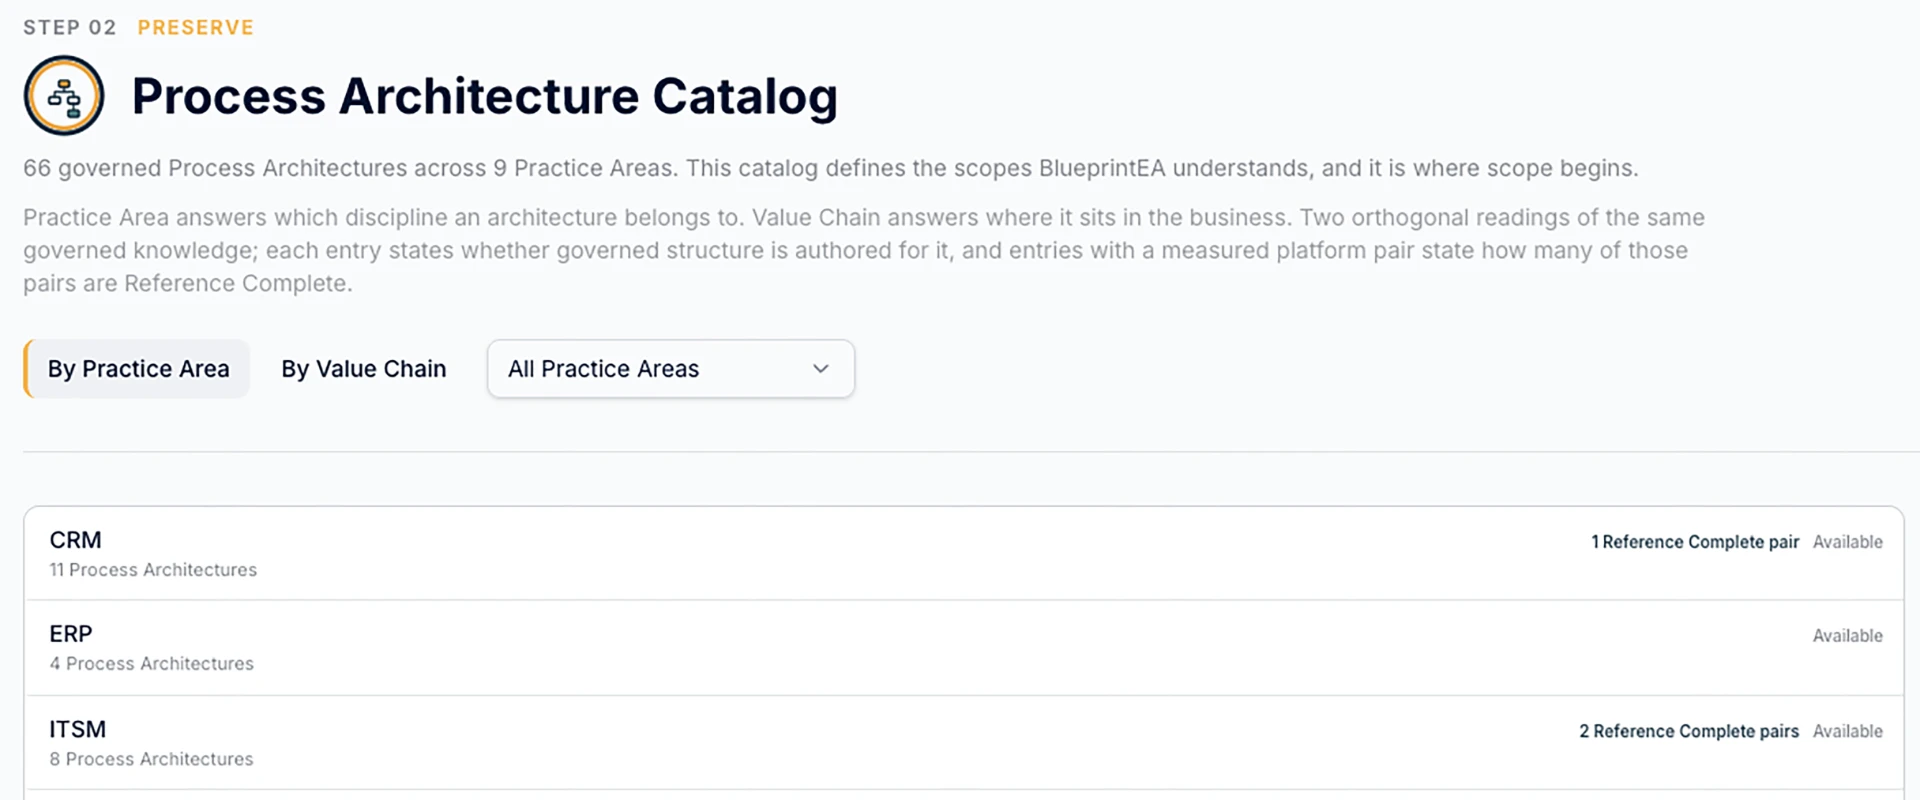The height and width of the screenshot is (800, 1920).
Task: Click the STEP 02 label
Action: 70,28
